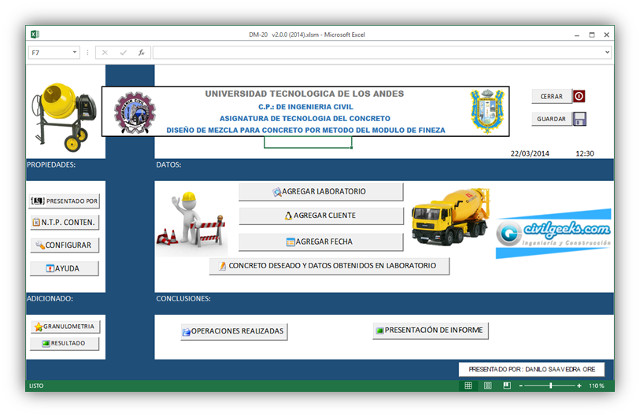Open CONCRETO DESEADO Y DATOS OBTENIDOS button
Viewport: 640px width, 417px height.
(329, 266)
